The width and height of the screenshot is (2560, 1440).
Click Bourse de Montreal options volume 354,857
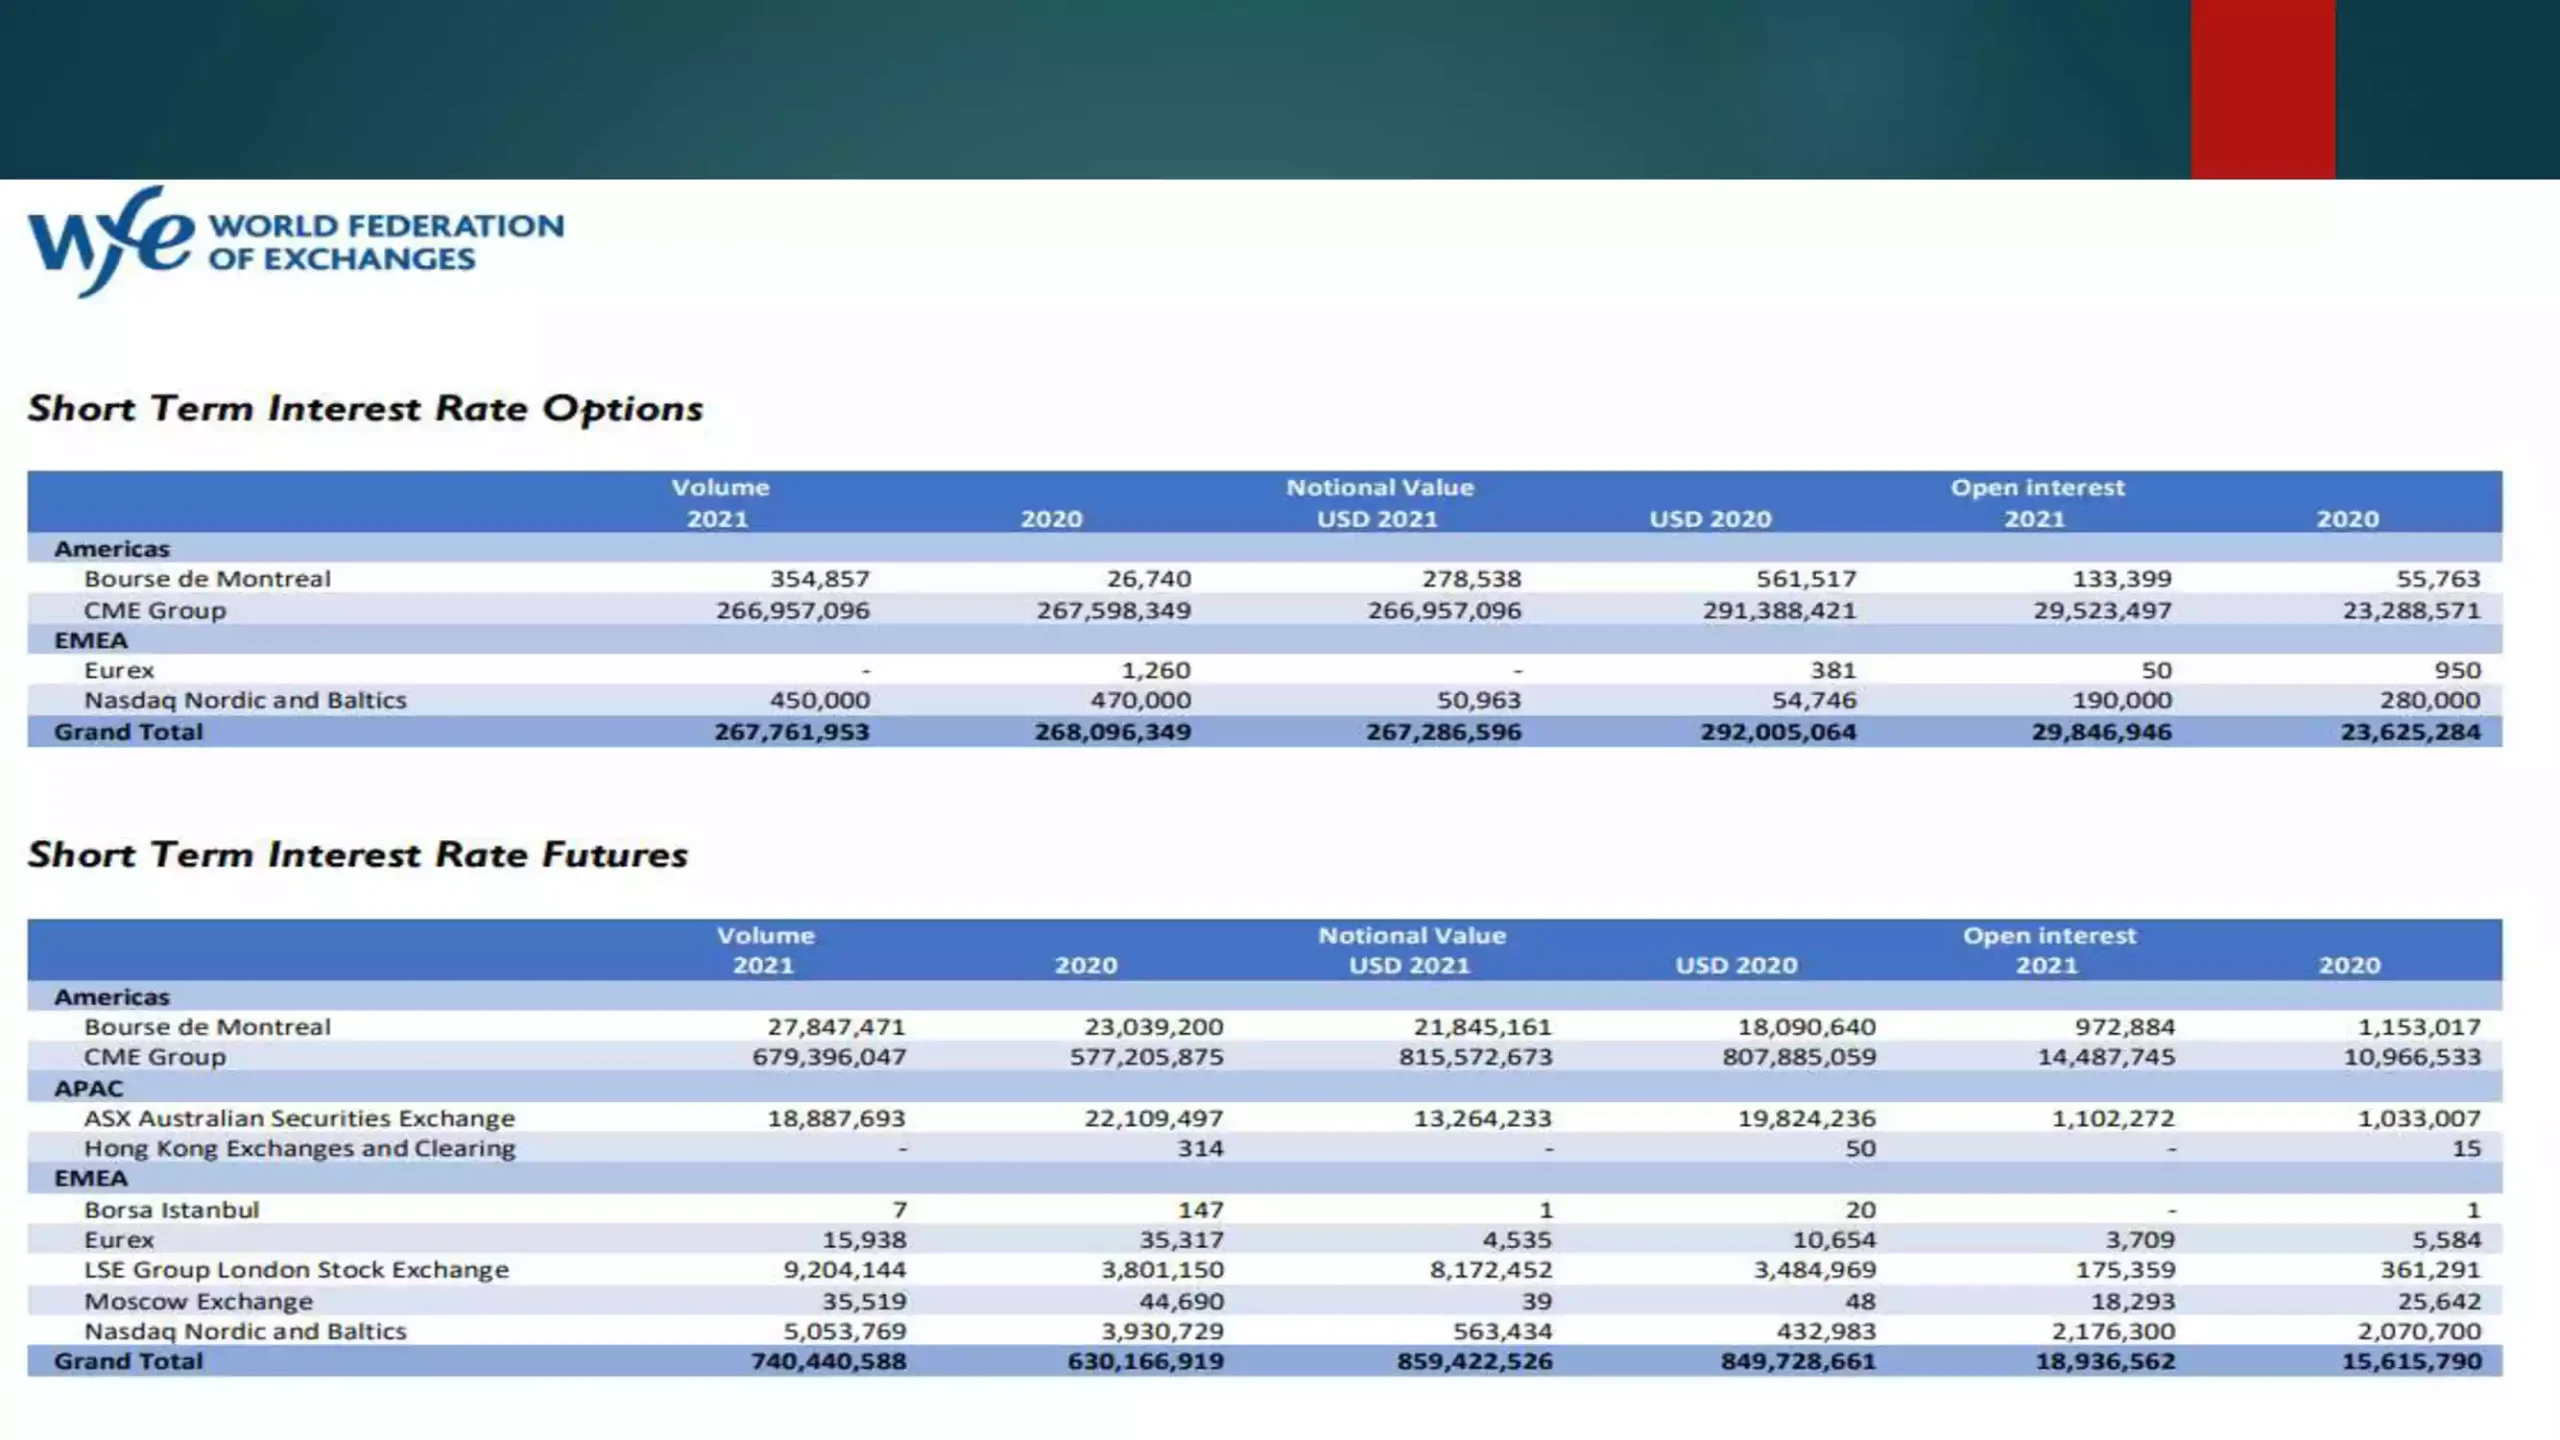(819, 579)
